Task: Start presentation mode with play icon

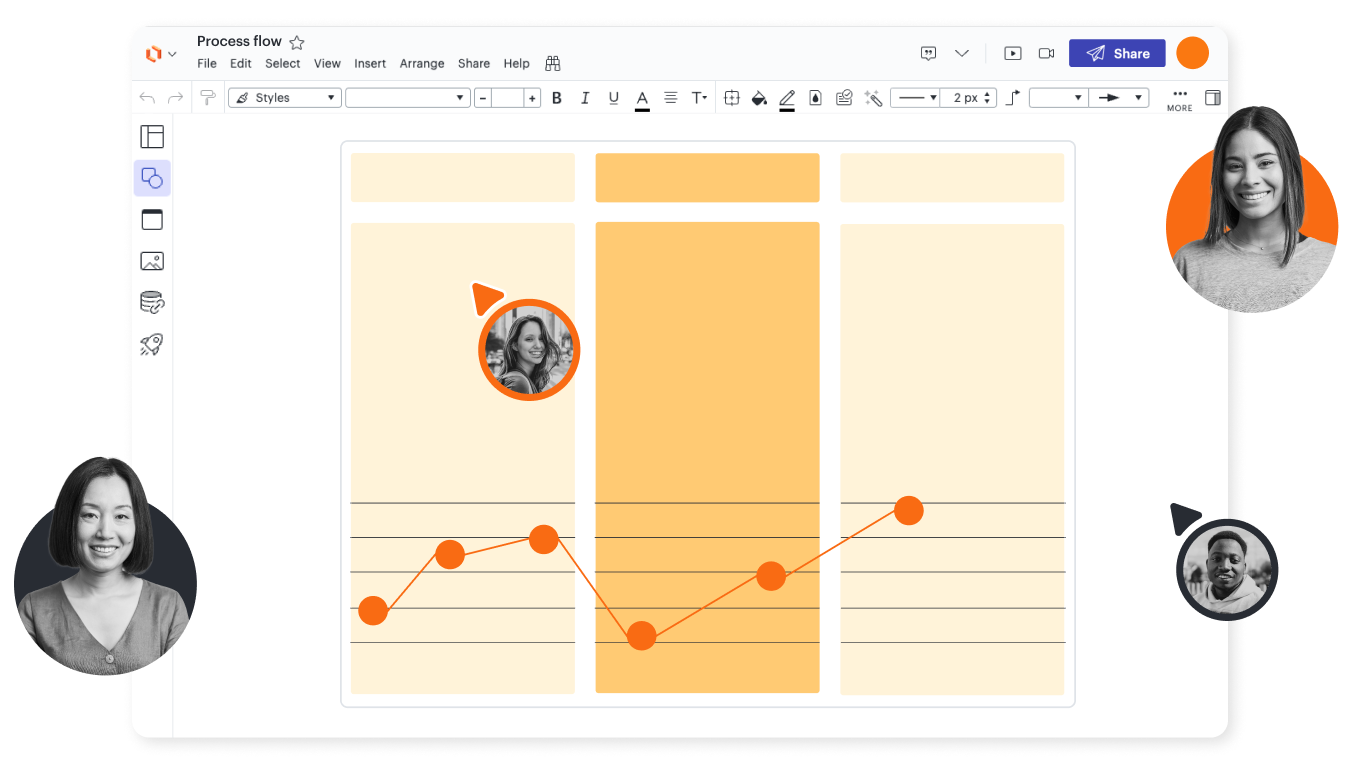Action: coord(1013,54)
